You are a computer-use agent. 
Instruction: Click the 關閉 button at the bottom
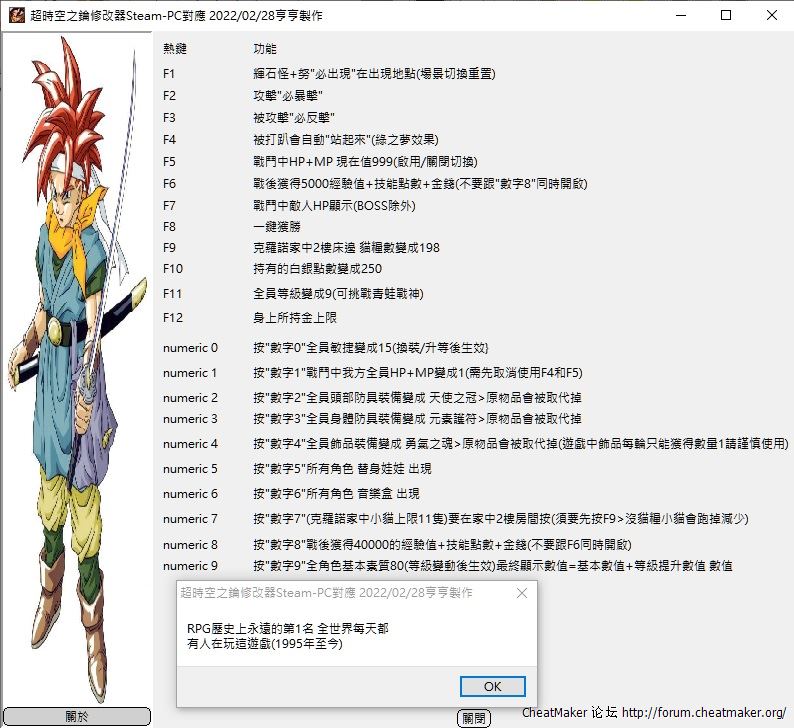tap(474, 718)
